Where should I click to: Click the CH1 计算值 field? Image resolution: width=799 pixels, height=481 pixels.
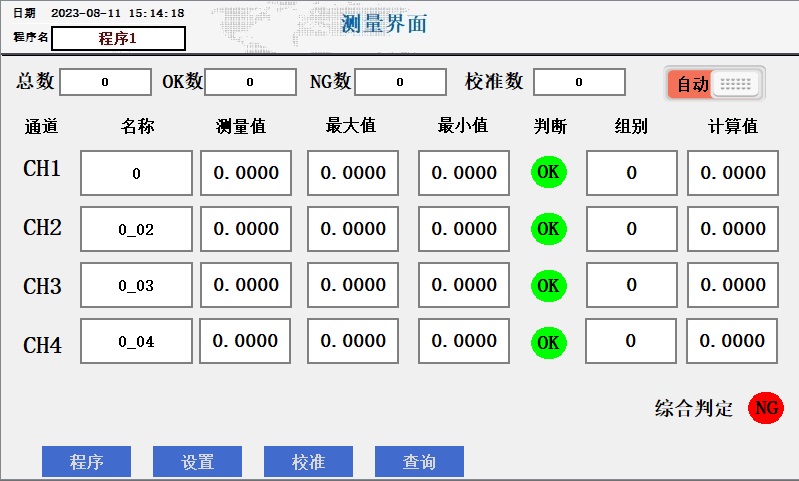733,173
